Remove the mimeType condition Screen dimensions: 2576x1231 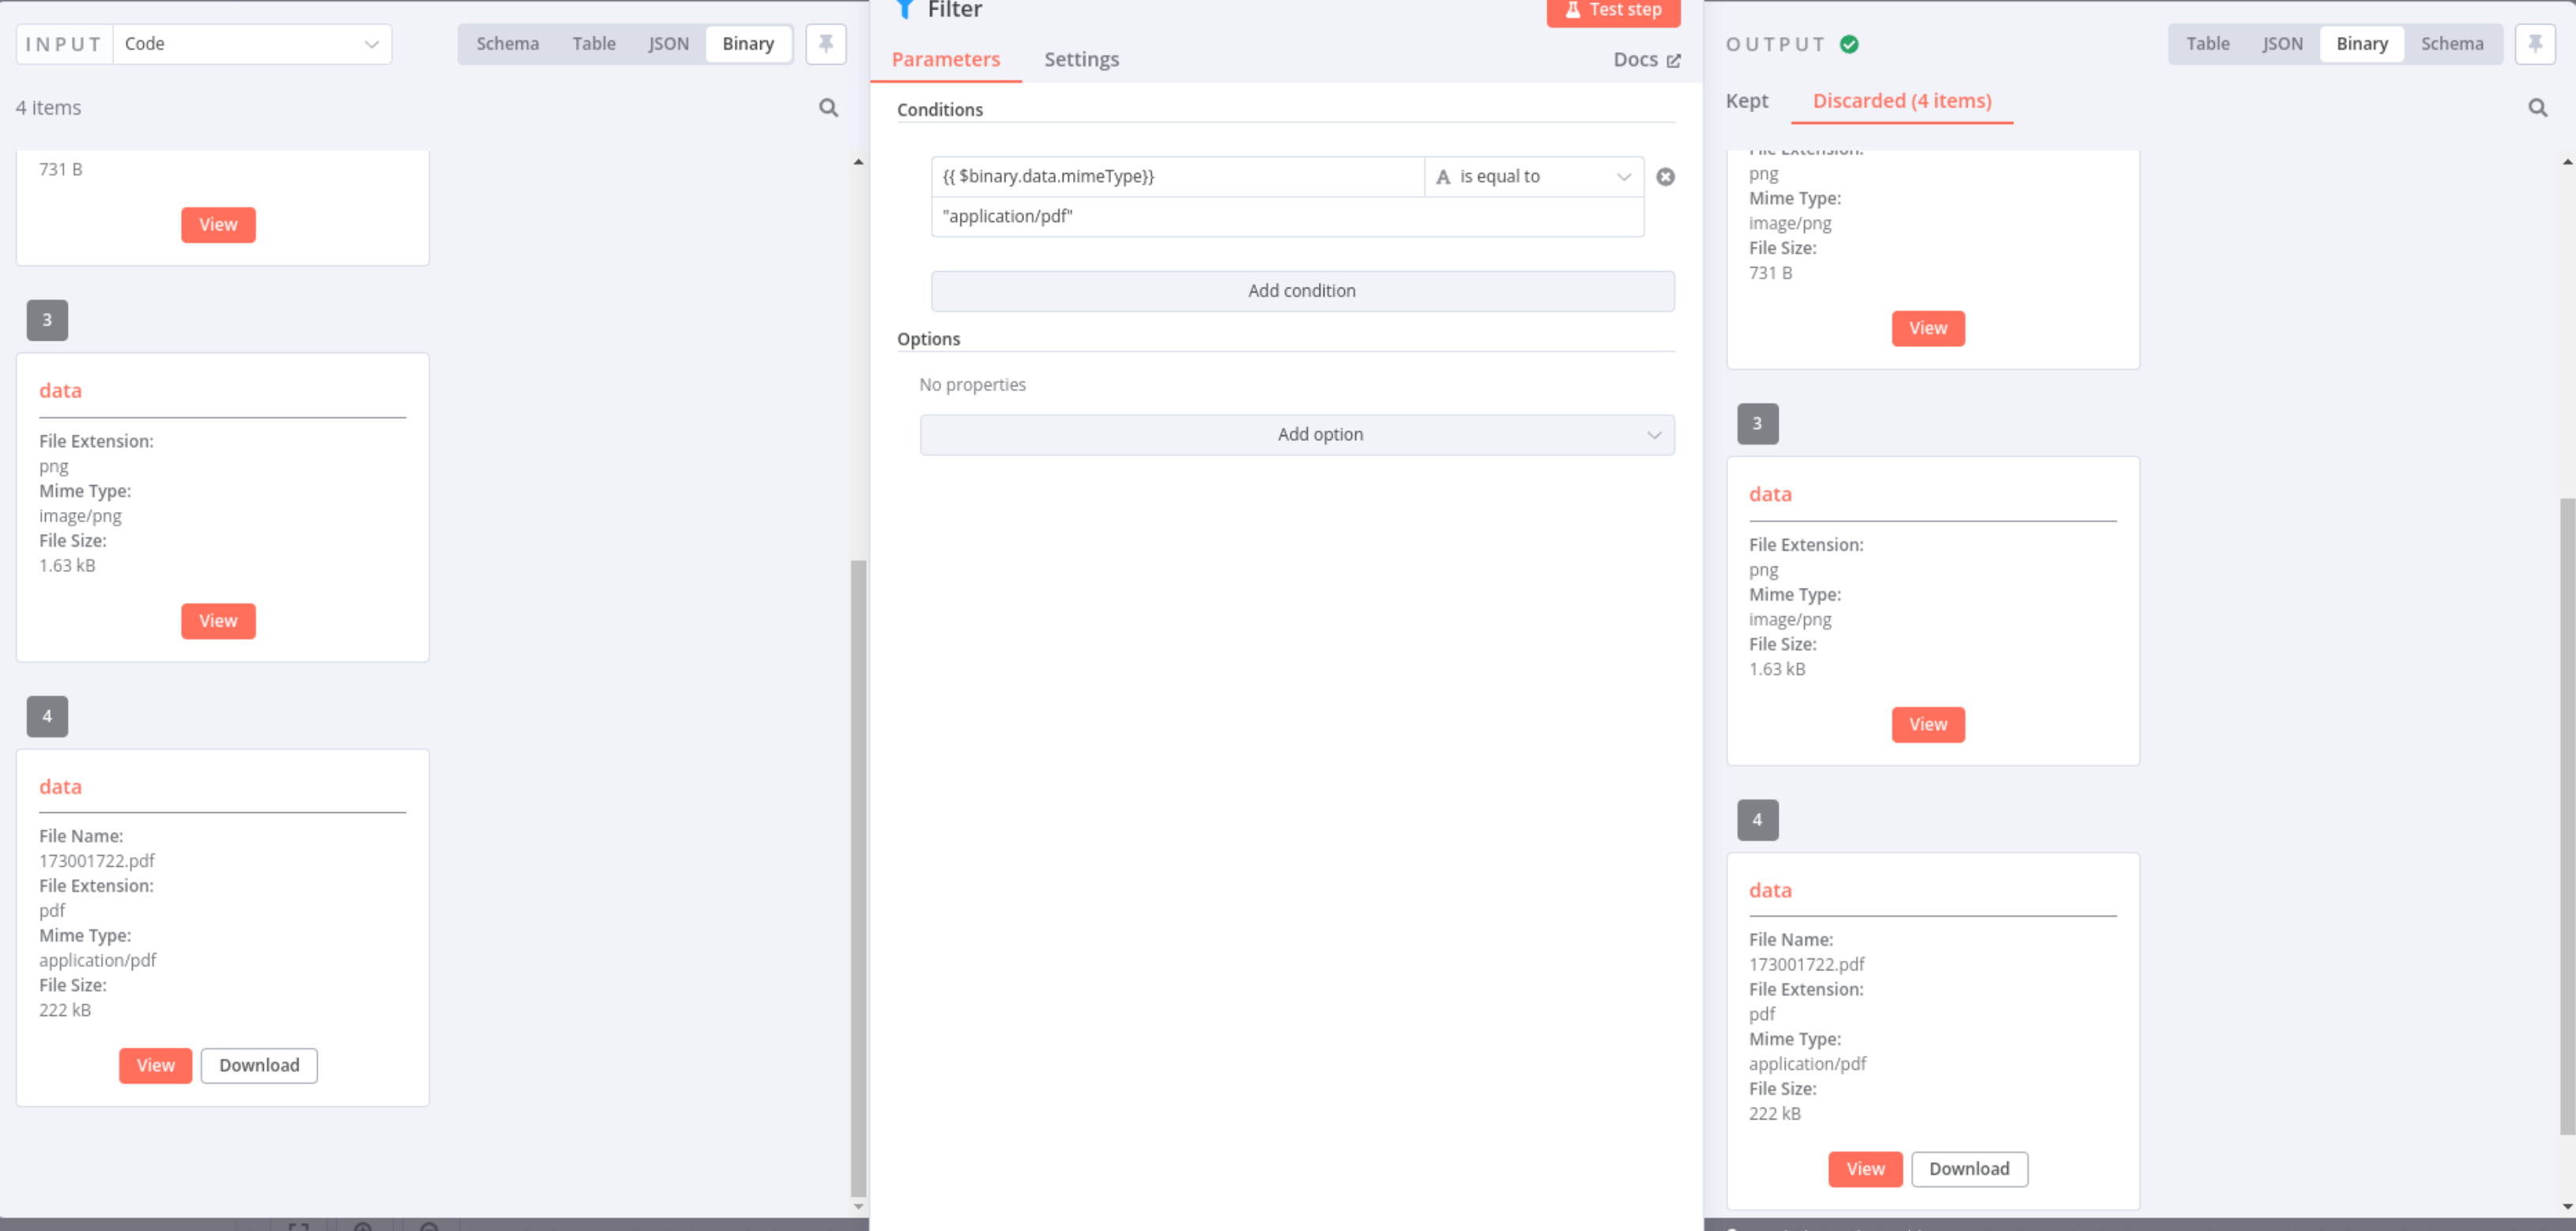(x=1665, y=177)
